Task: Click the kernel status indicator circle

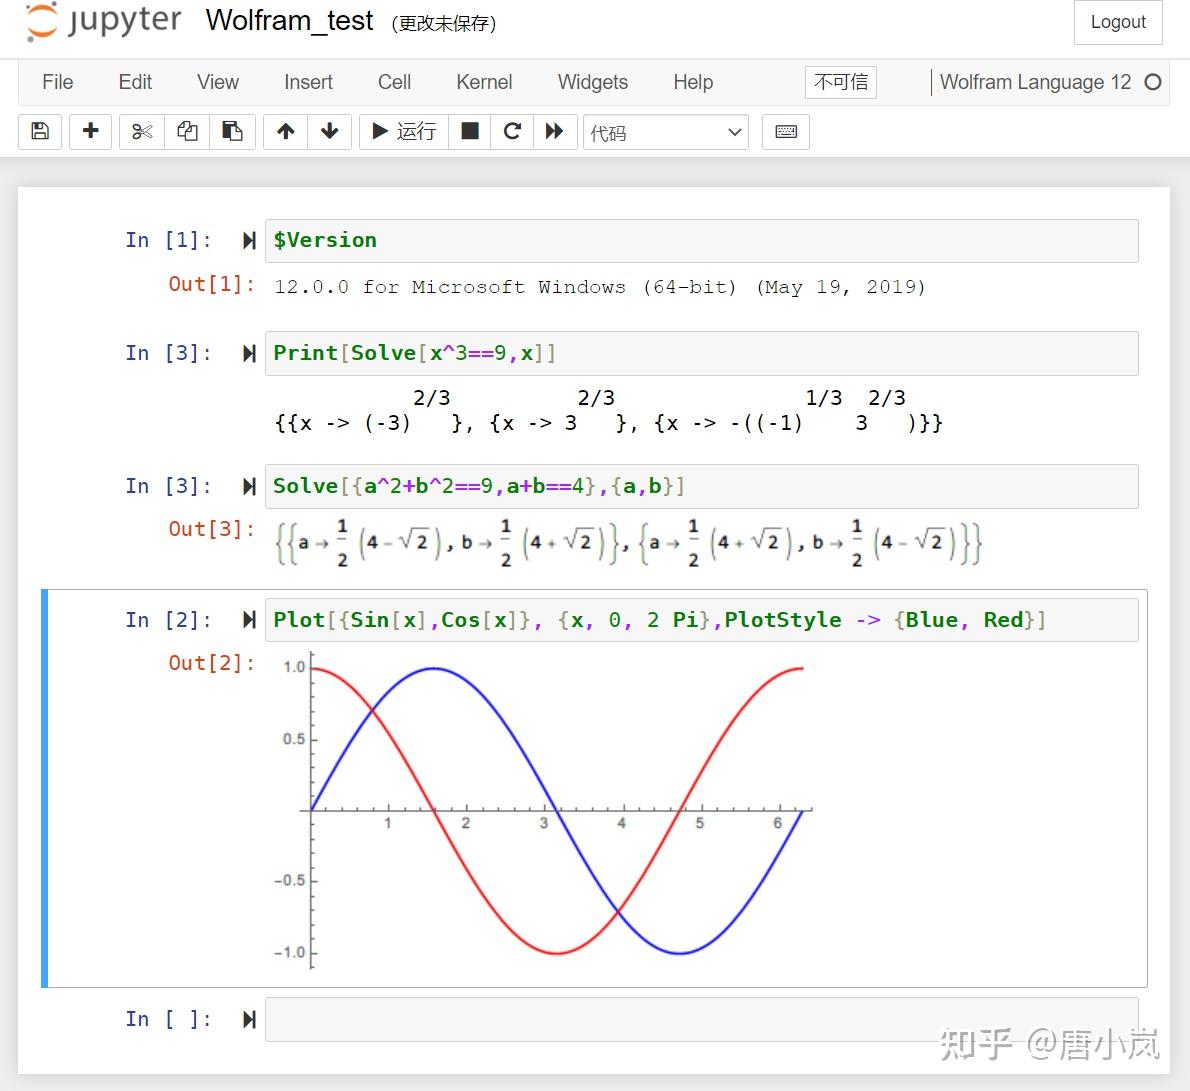Action: [1153, 82]
